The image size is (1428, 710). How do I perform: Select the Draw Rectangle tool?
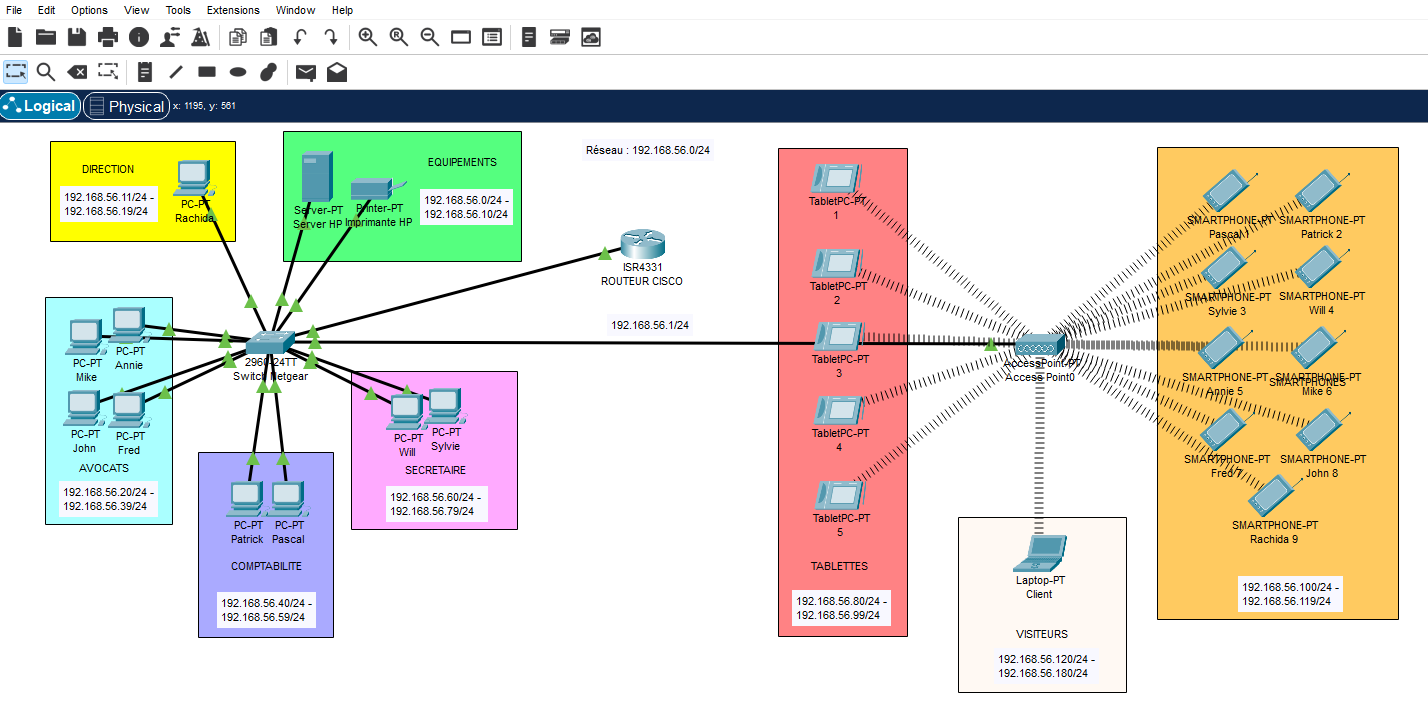coord(207,72)
